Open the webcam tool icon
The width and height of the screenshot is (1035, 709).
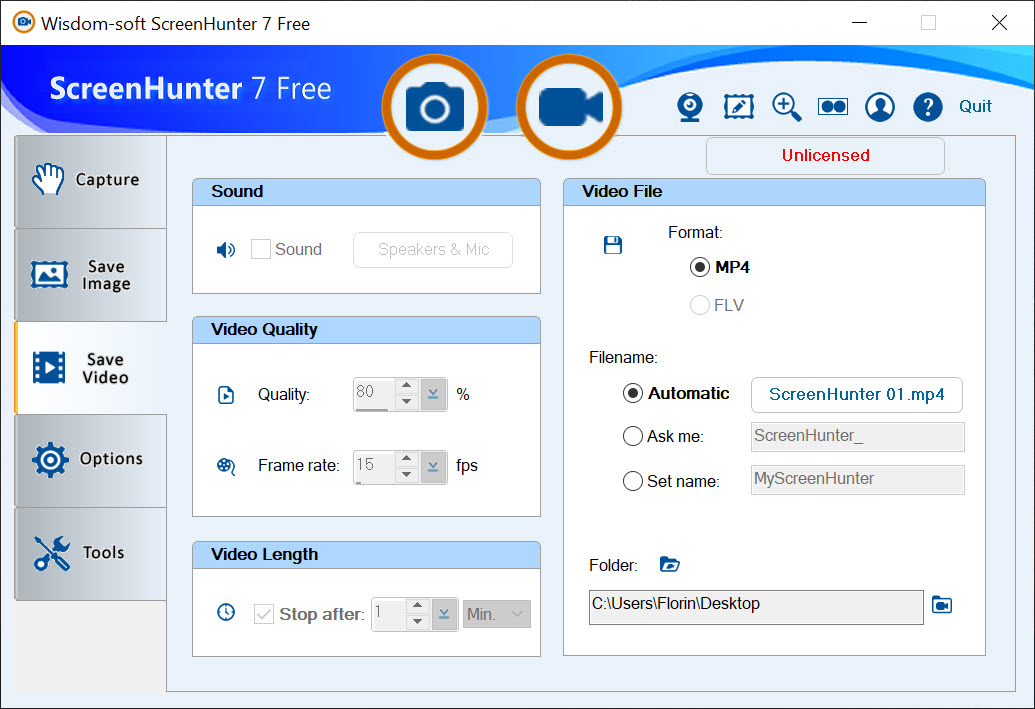(x=690, y=107)
